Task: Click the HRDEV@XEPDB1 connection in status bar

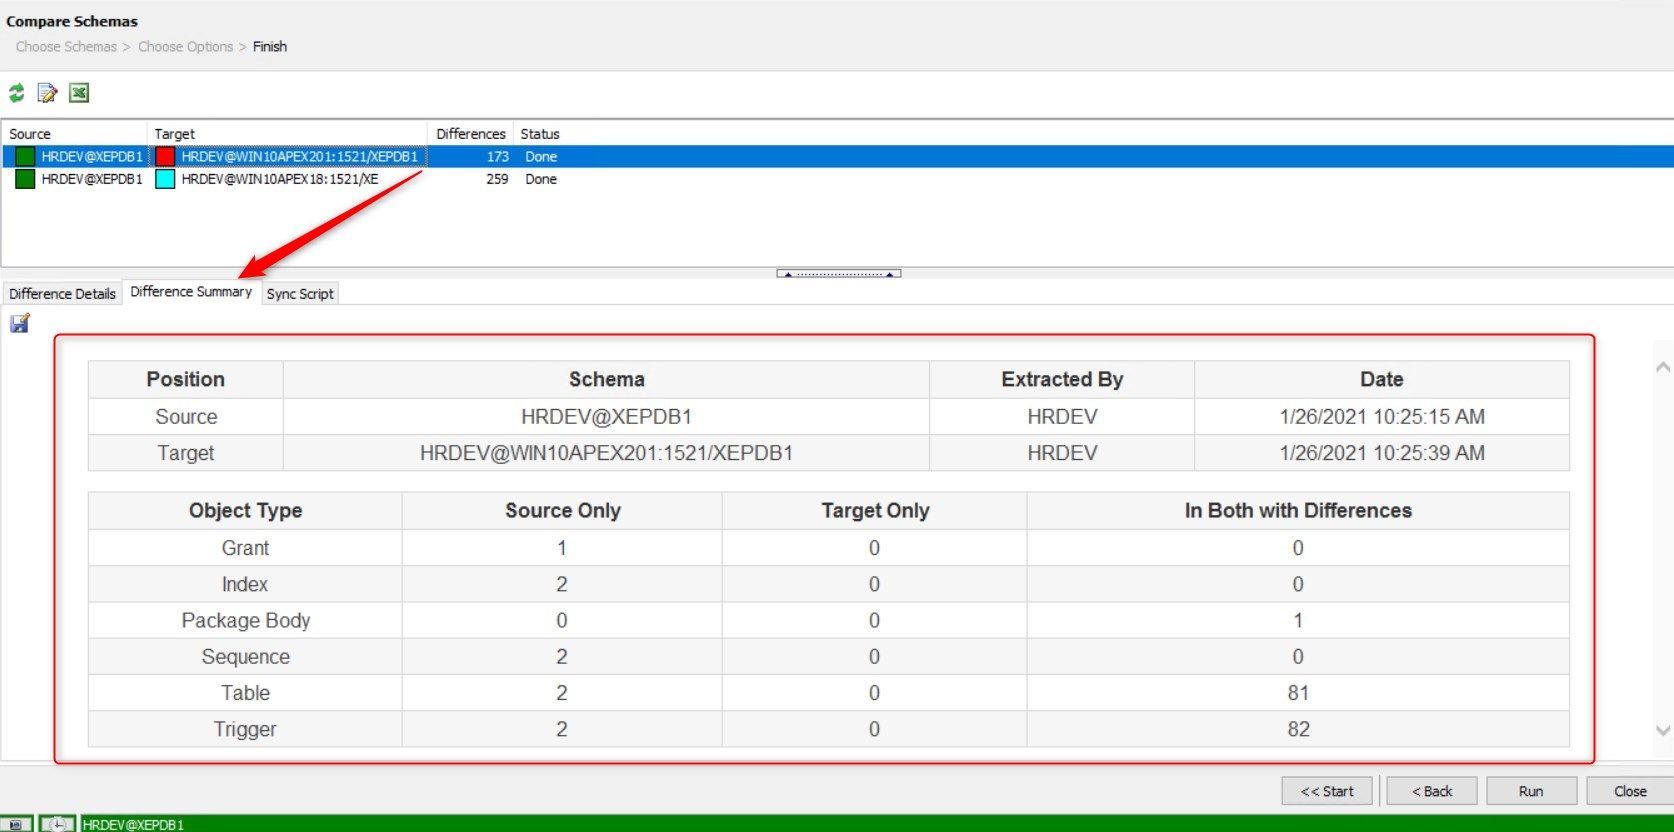Action: pos(133,825)
